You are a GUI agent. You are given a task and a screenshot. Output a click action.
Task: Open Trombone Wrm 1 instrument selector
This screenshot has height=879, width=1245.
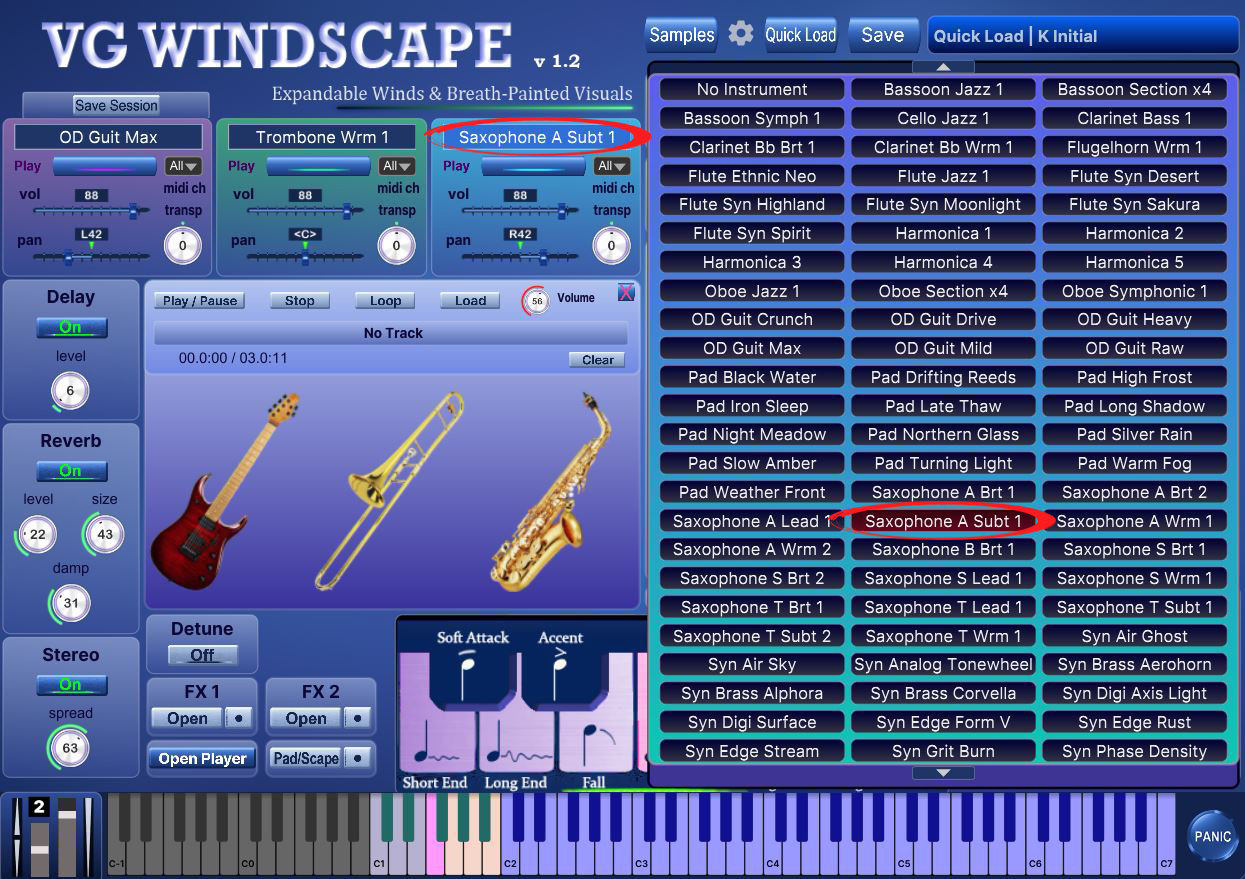click(x=322, y=137)
